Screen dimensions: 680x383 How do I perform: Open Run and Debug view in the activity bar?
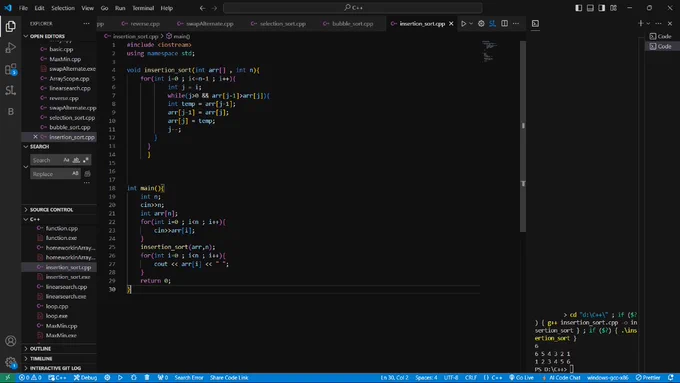[x=10, y=48]
